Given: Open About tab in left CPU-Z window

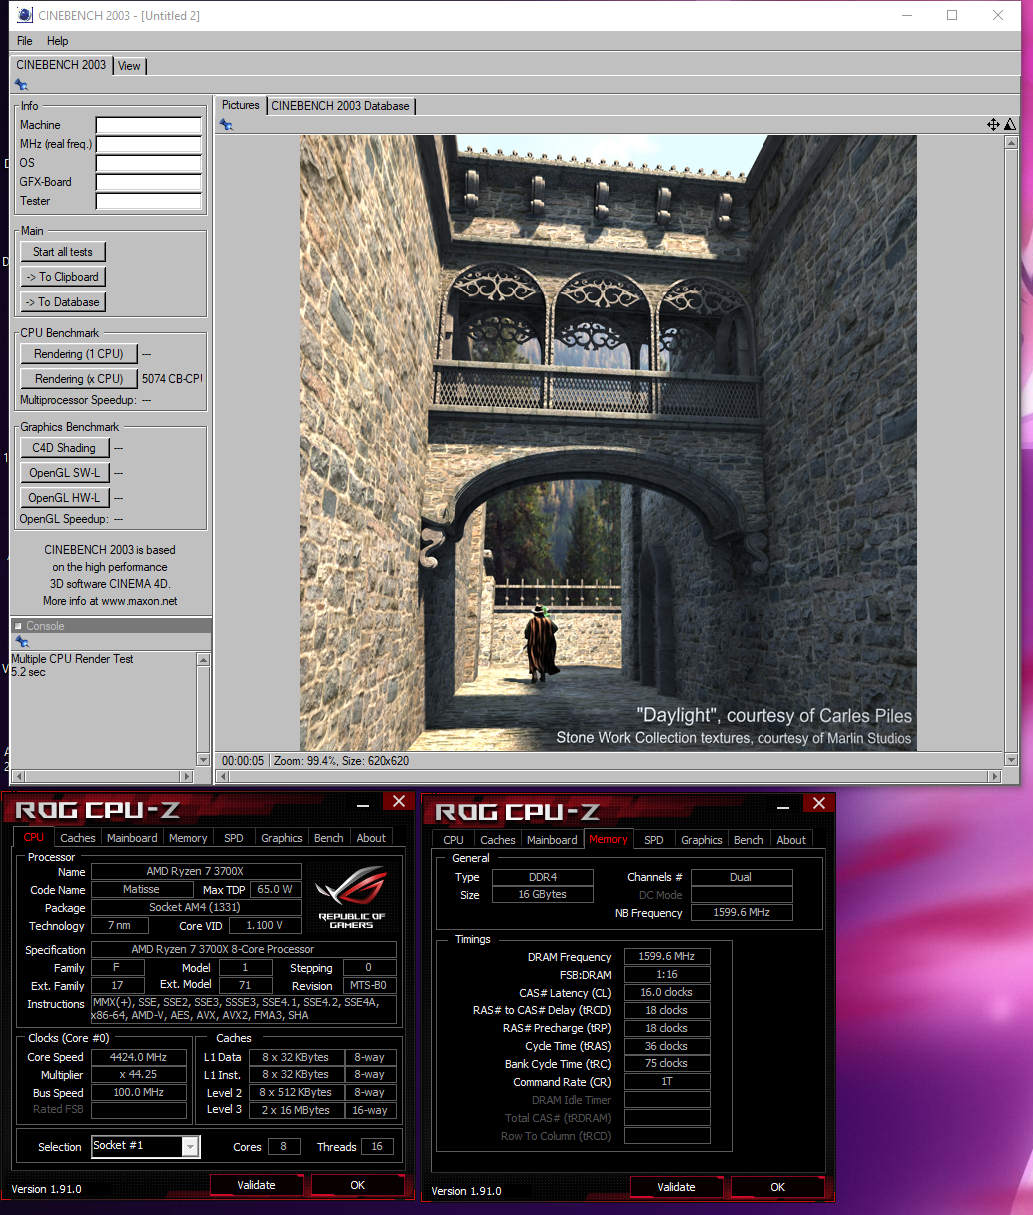Looking at the screenshot, I should pos(371,838).
